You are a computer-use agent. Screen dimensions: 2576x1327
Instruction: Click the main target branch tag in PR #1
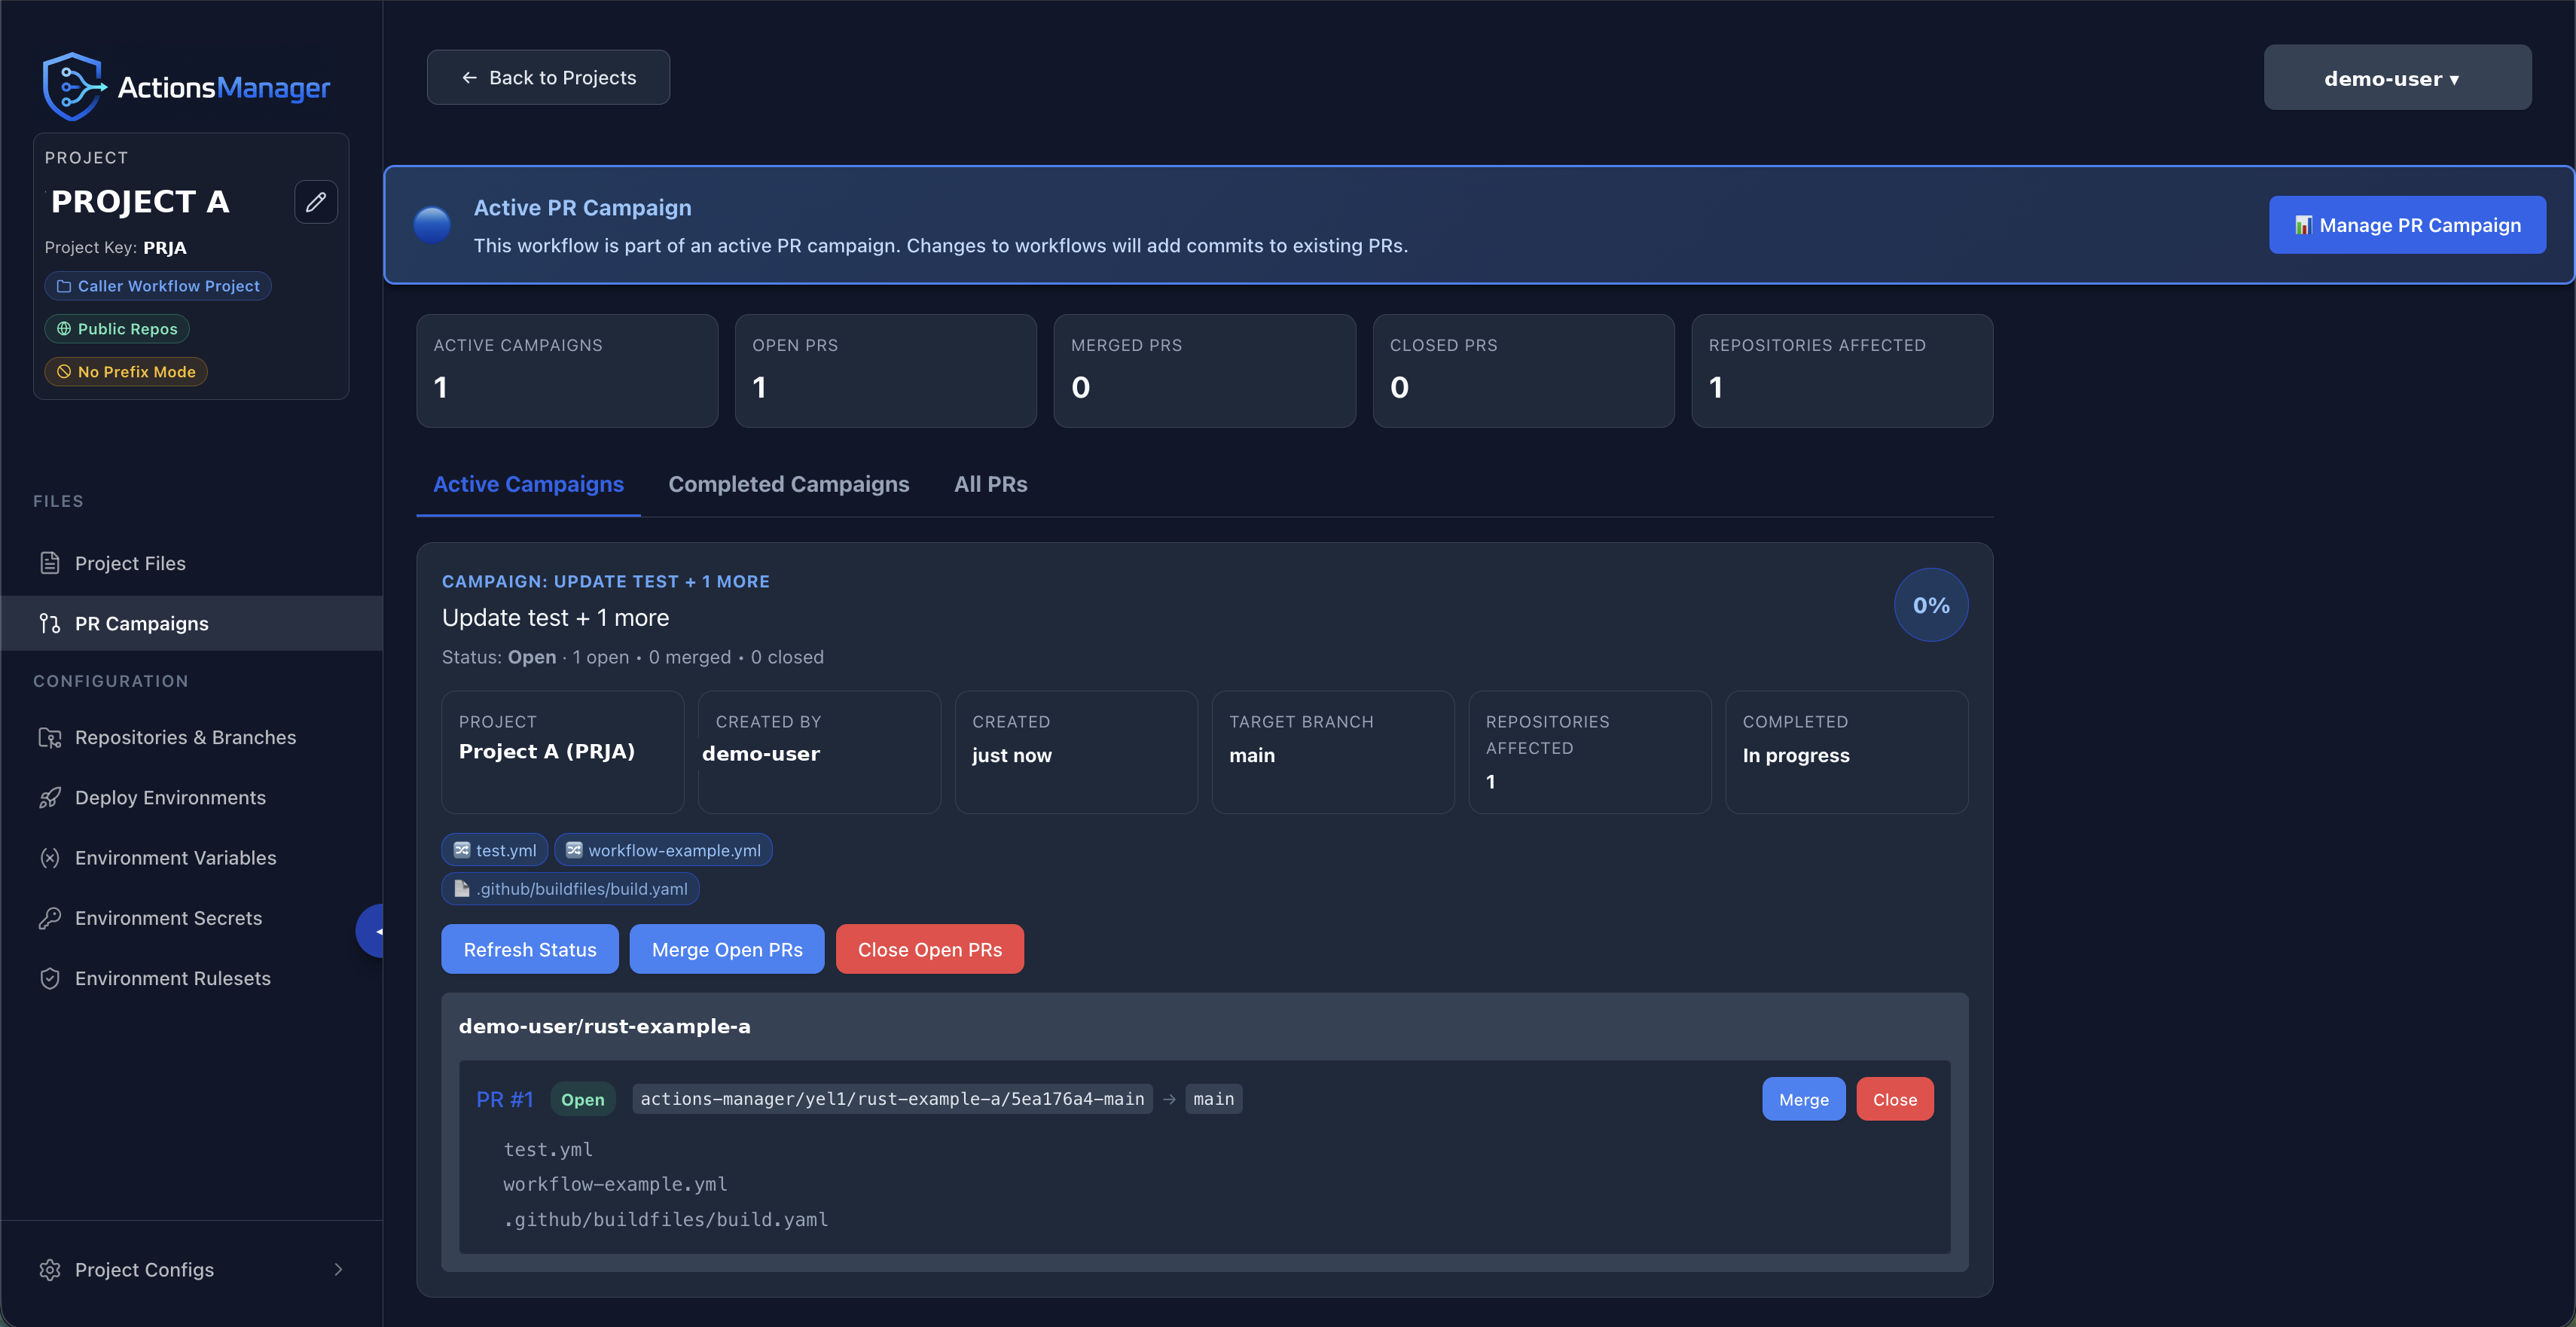(1213, 1099)
